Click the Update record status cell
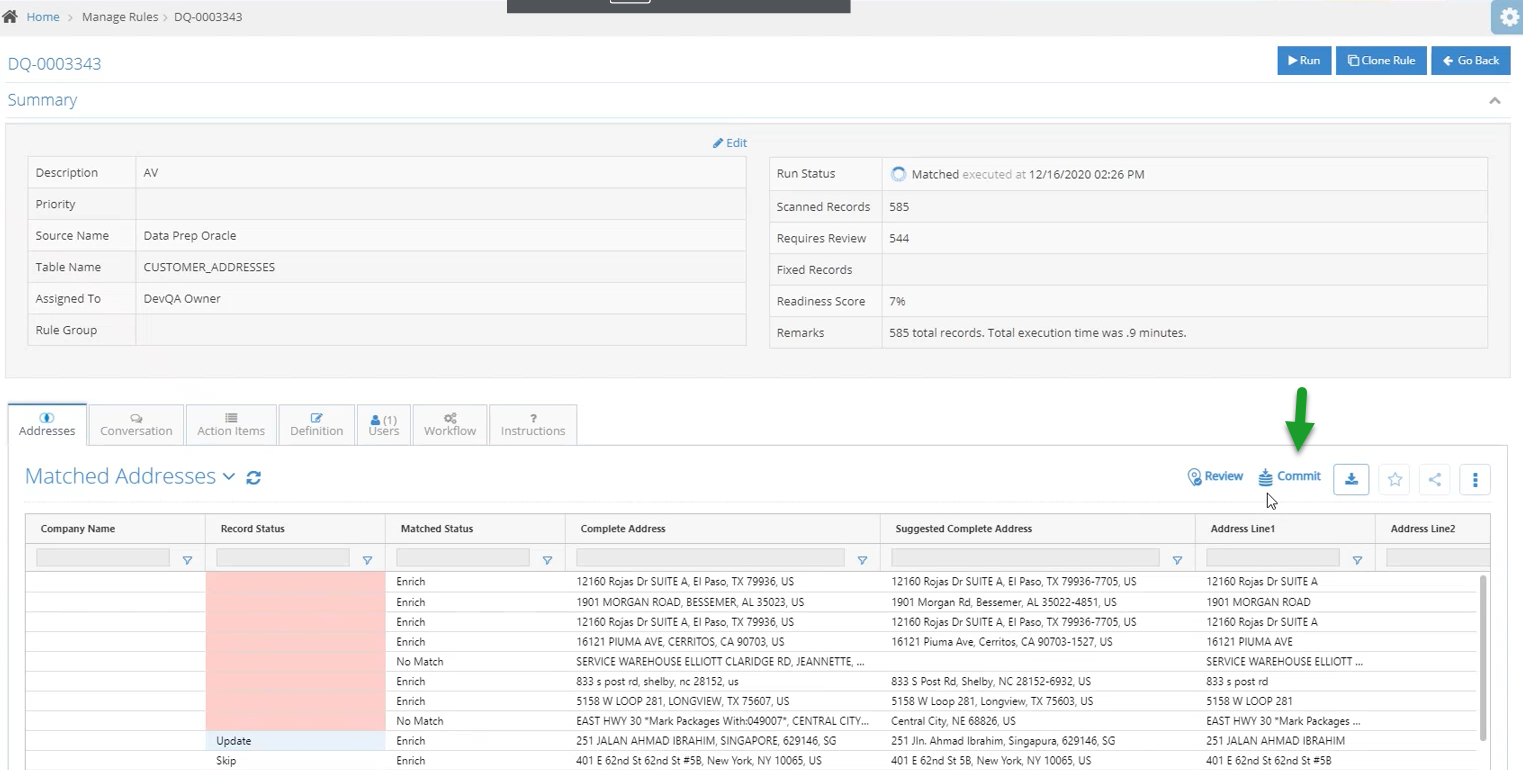The width and height of the screenshot is (1523, 770). pos(295,741)
